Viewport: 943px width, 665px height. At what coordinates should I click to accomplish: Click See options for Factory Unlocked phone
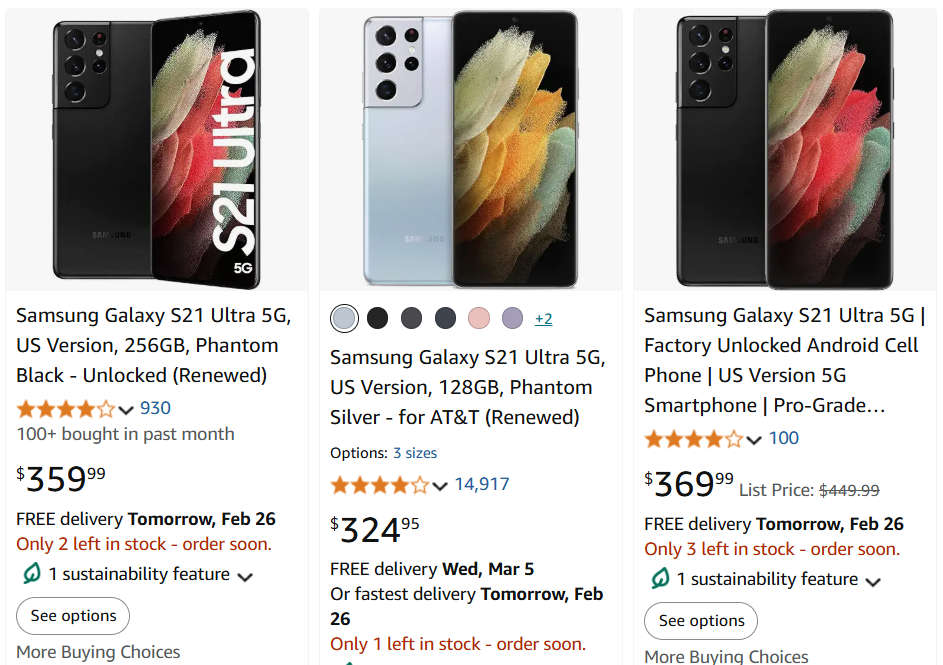tap(701, 621)
